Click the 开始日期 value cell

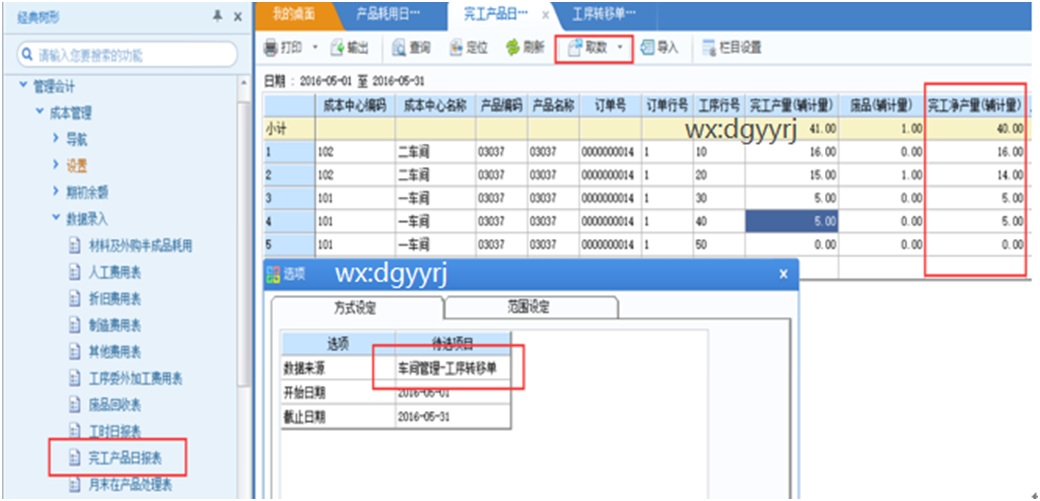[x=454, y=392]
